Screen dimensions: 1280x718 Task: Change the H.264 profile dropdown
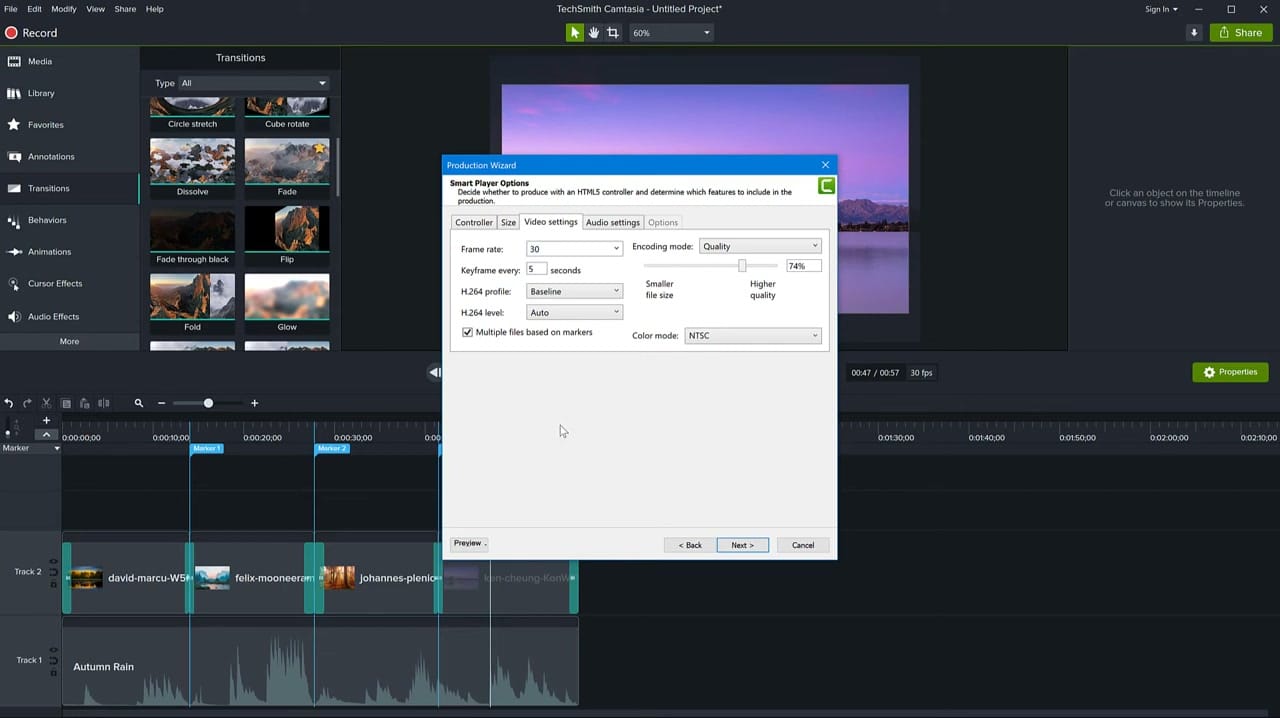(574, 291)
